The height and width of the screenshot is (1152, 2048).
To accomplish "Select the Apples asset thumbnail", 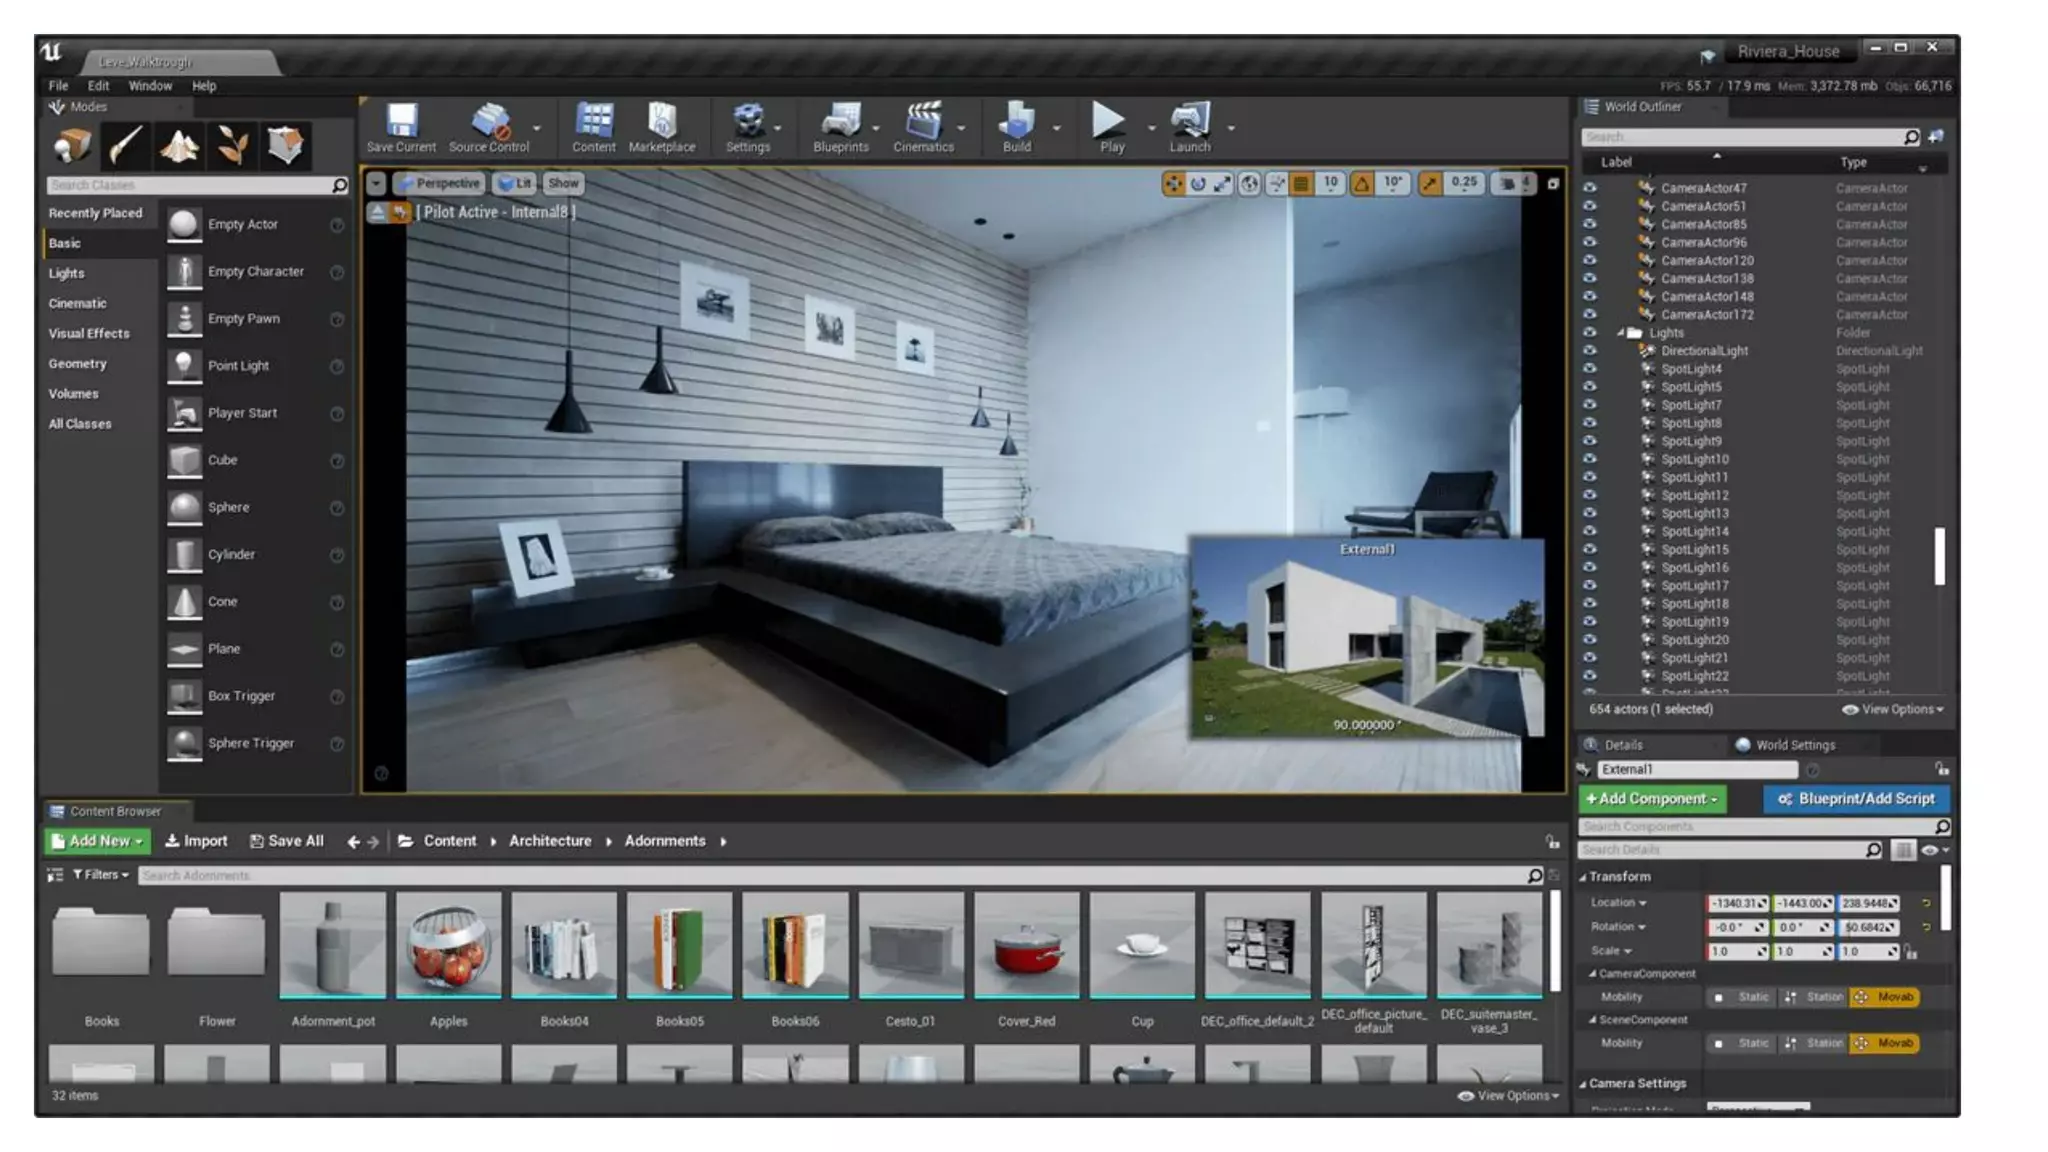I will pos(448,945).
